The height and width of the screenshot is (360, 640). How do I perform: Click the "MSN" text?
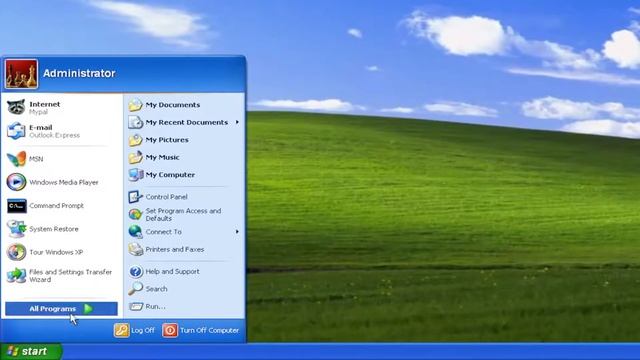pos(36,159)
